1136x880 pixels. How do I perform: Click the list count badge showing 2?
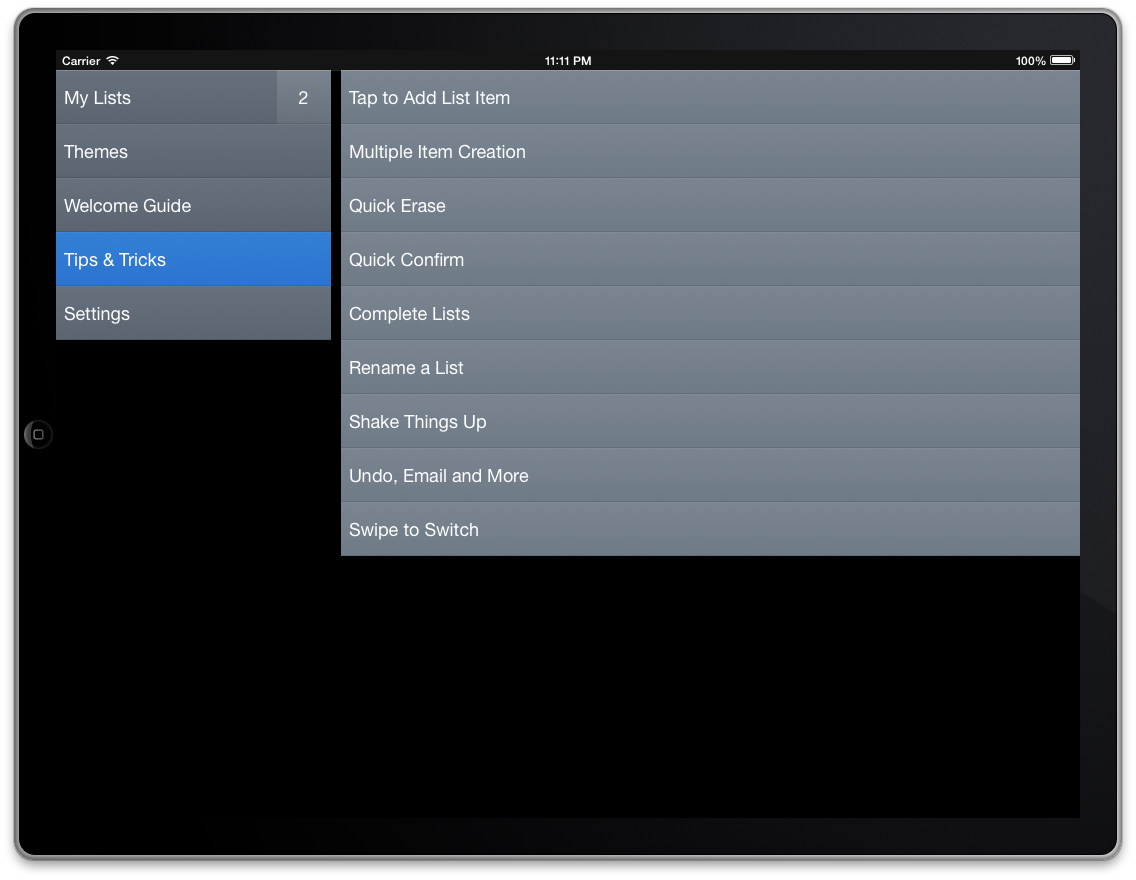(303, 98)
